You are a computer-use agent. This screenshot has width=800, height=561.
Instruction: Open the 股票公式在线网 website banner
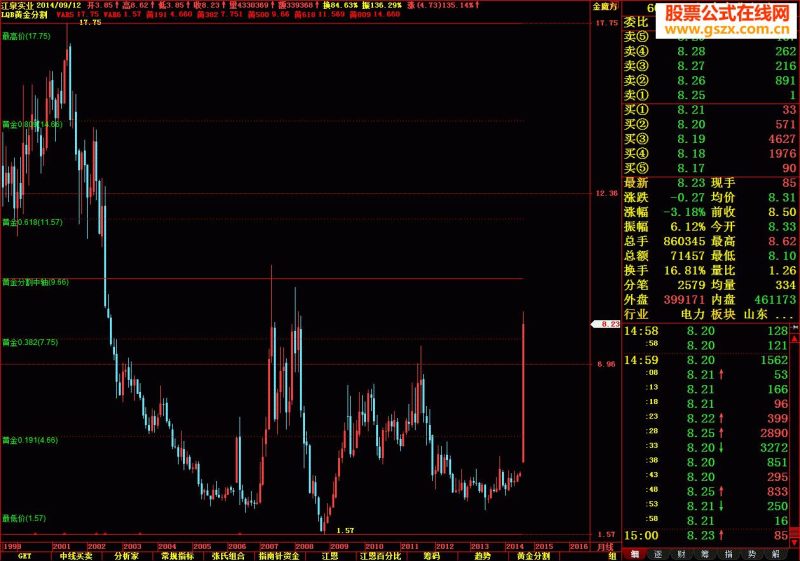(727, 20)
